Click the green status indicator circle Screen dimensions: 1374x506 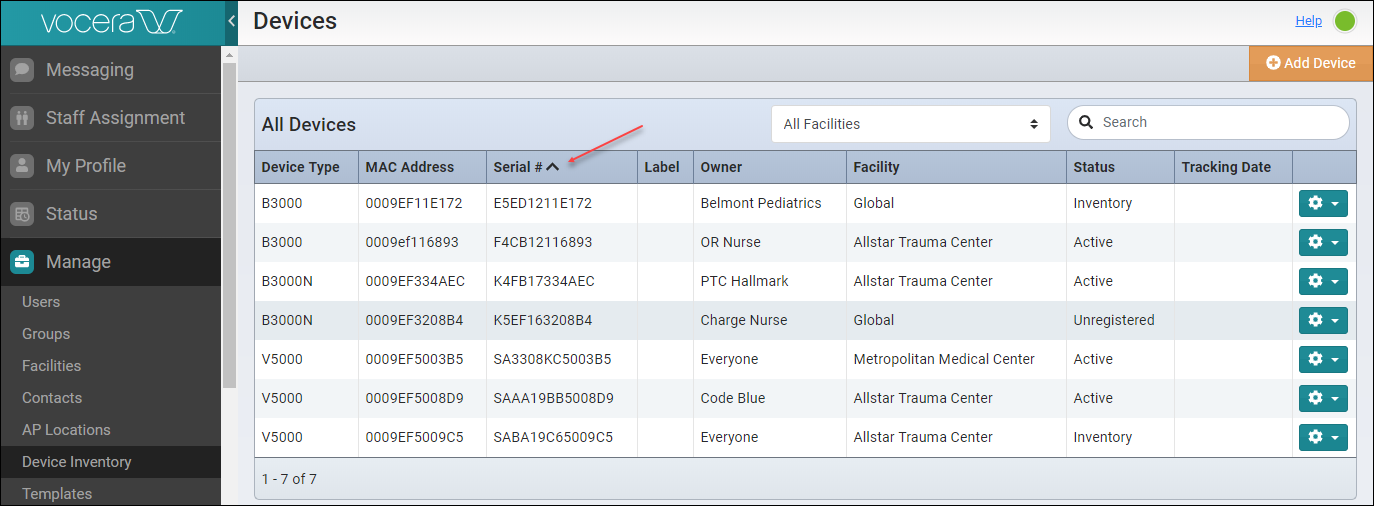[1345, 21]
